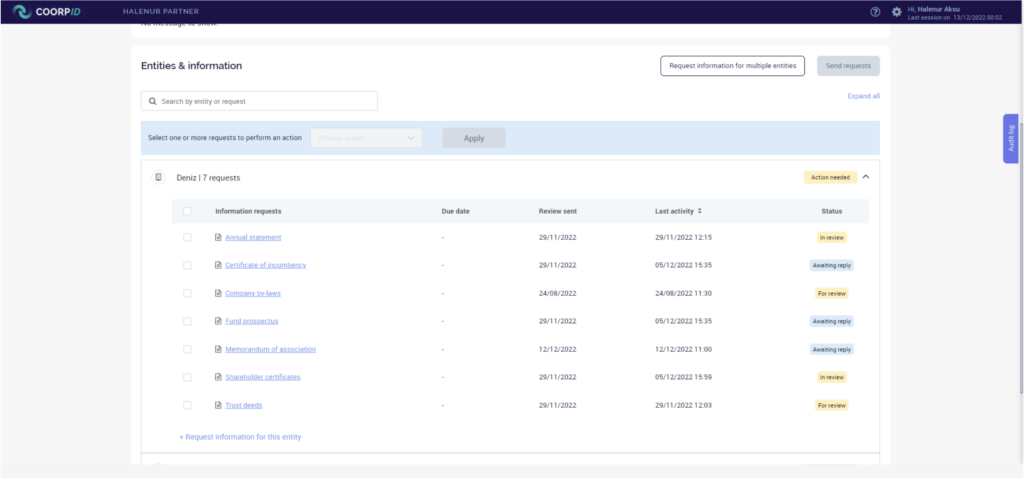Screen dimensions: 1024x478
Task: Click Request information for this entity
Action: [240, 437]
